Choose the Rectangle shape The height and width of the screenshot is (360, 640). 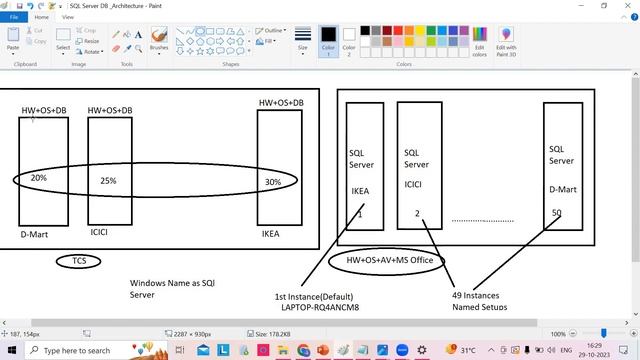210,31
